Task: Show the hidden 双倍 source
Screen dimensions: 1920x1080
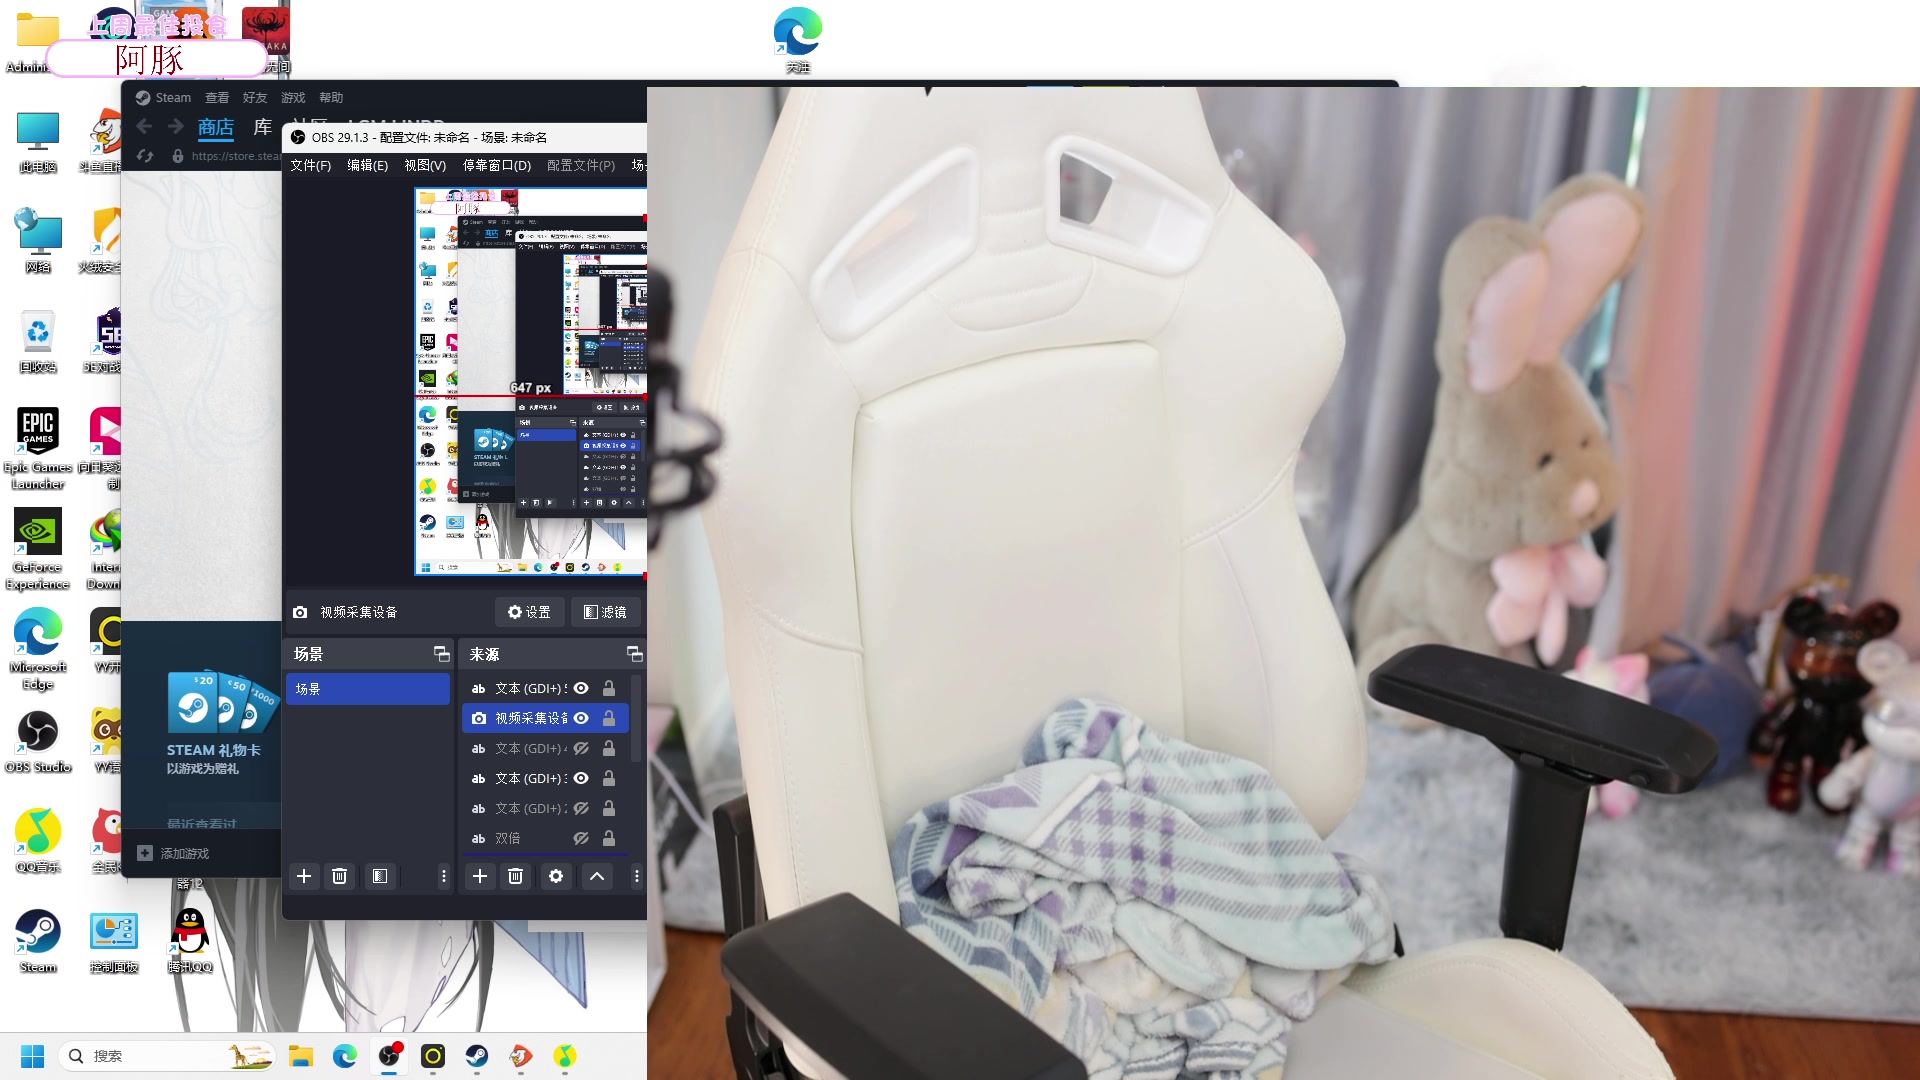Action: pos(581,838)
